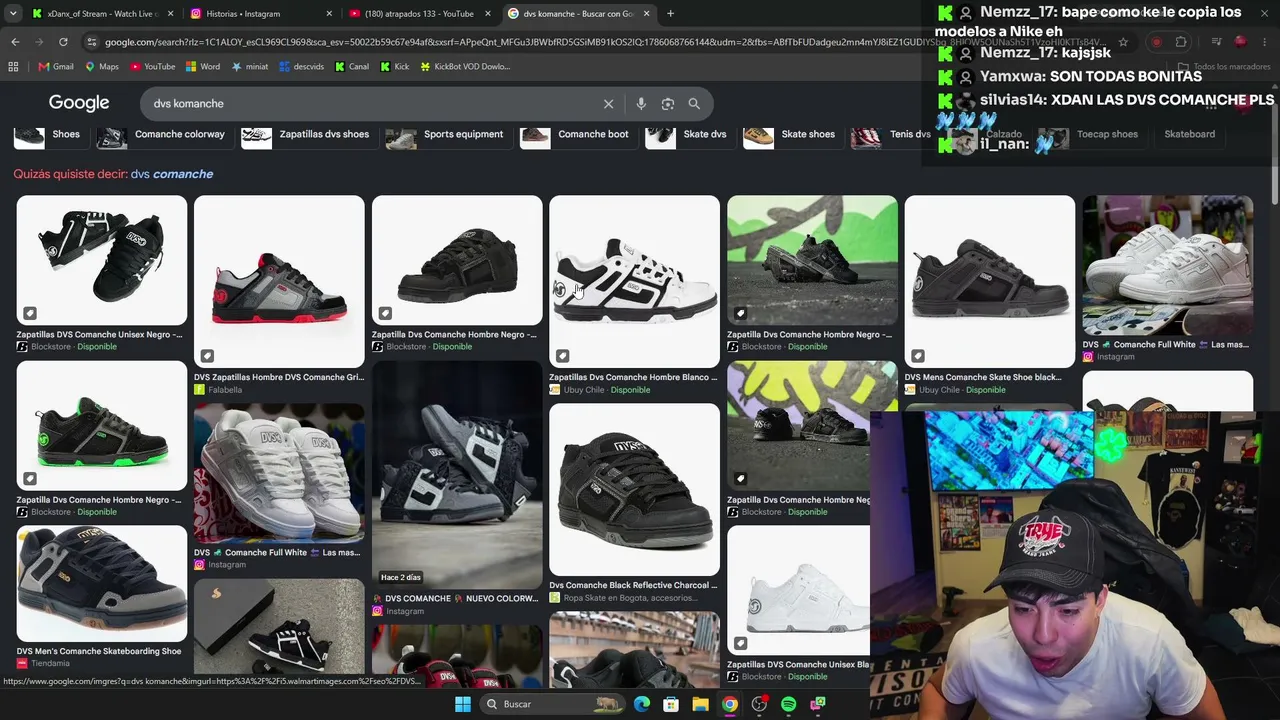Open the white Comanche Unisex Blanco image
The height and width of the screenshot is (720, 1280).
(x=798, y=590)
